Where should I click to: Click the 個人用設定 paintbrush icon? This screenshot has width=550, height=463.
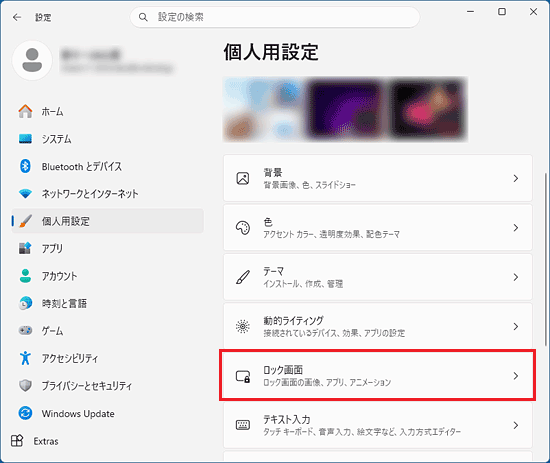tap(25, 221)
